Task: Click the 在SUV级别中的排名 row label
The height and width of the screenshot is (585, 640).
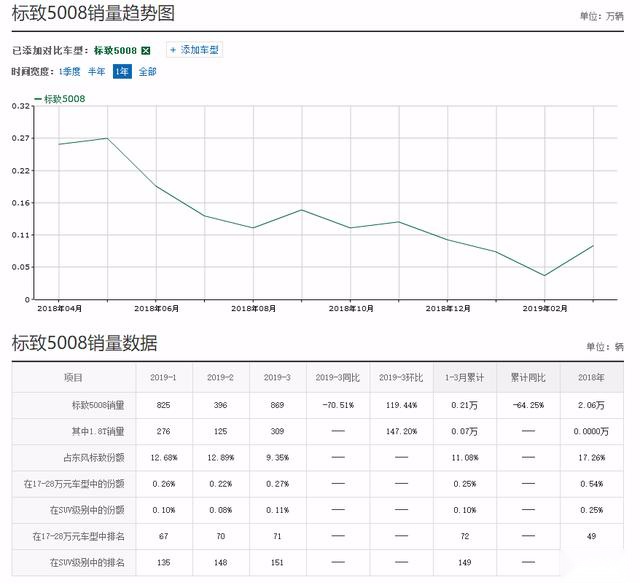Action: click(x=87, y=563)
